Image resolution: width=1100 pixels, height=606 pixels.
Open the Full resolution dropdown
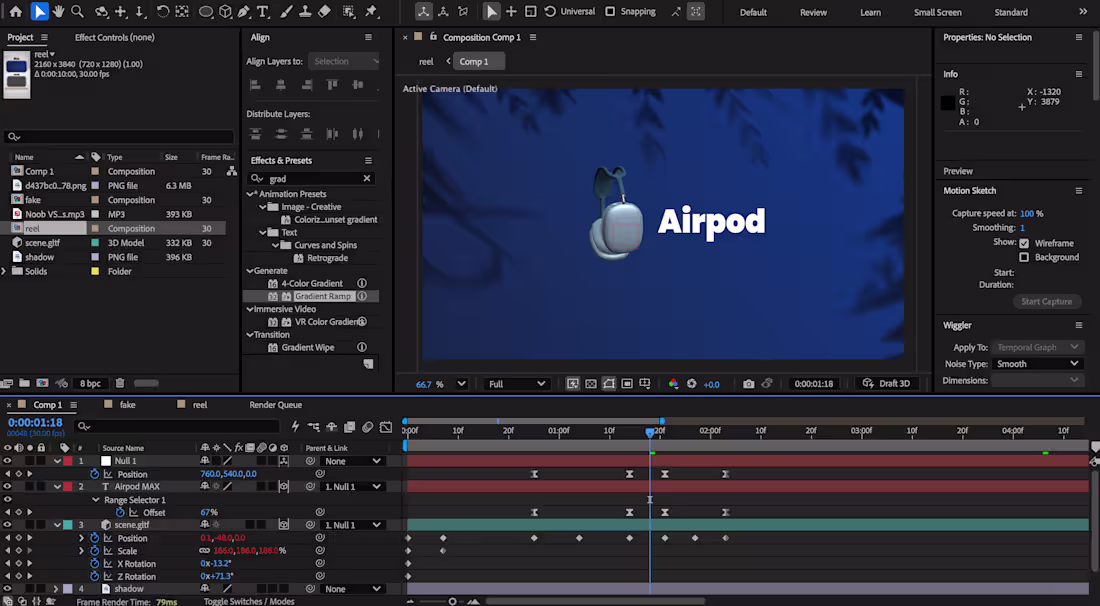coord(516,384)
